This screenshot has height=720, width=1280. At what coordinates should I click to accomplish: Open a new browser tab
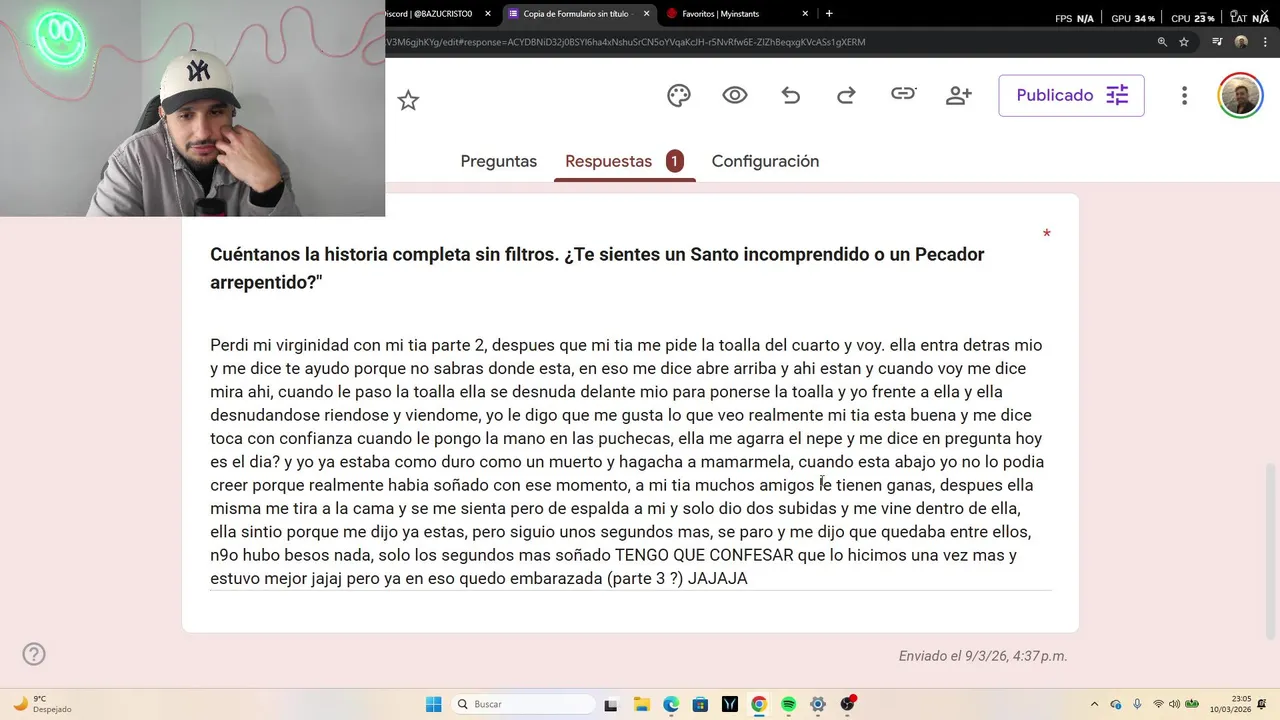pyautogui.click(x=829, y=14)
